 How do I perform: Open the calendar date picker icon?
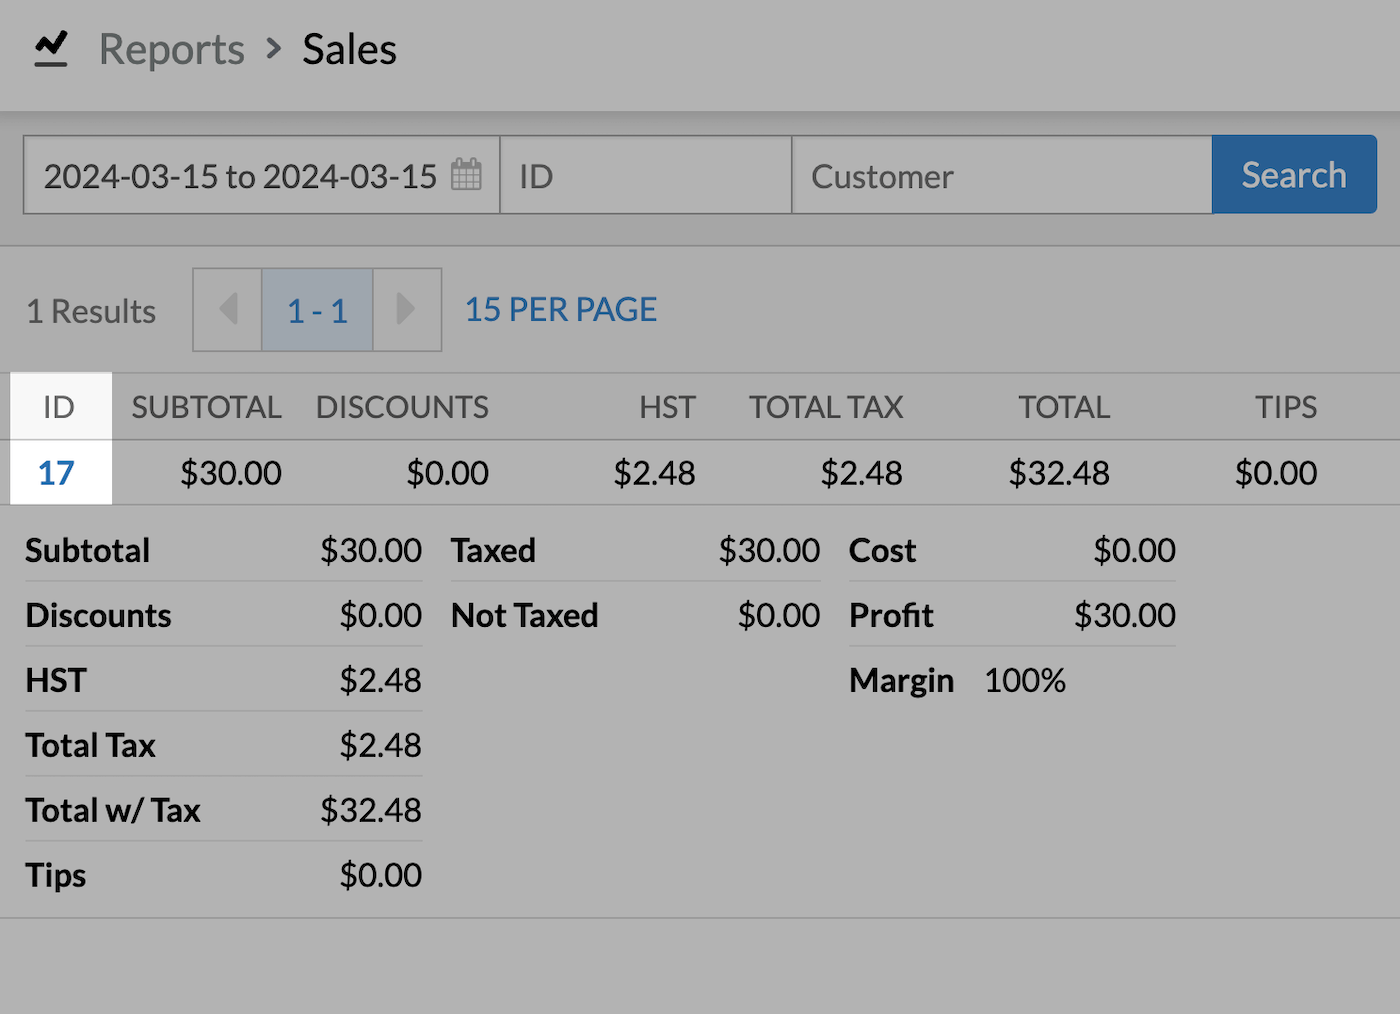[x=466, y=174]
